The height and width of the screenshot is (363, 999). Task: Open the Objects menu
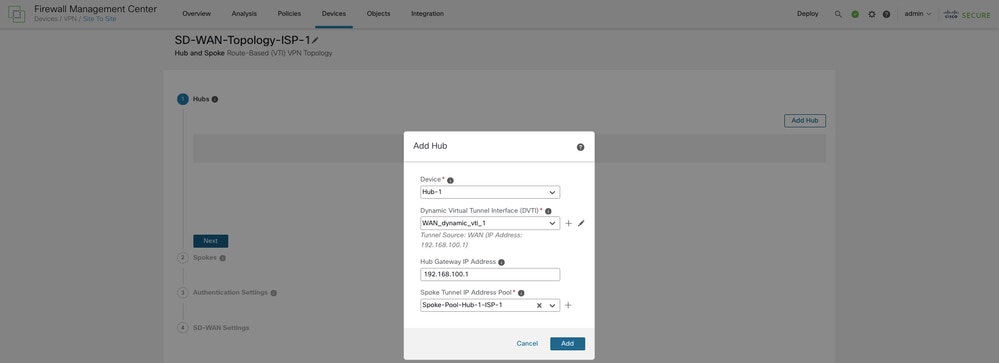(378, 14)
